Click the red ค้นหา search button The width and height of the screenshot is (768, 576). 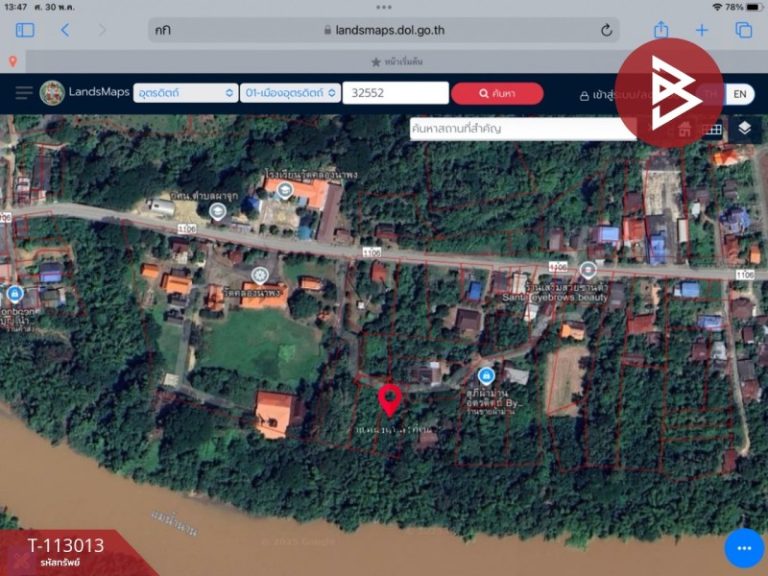pos(497,93)
